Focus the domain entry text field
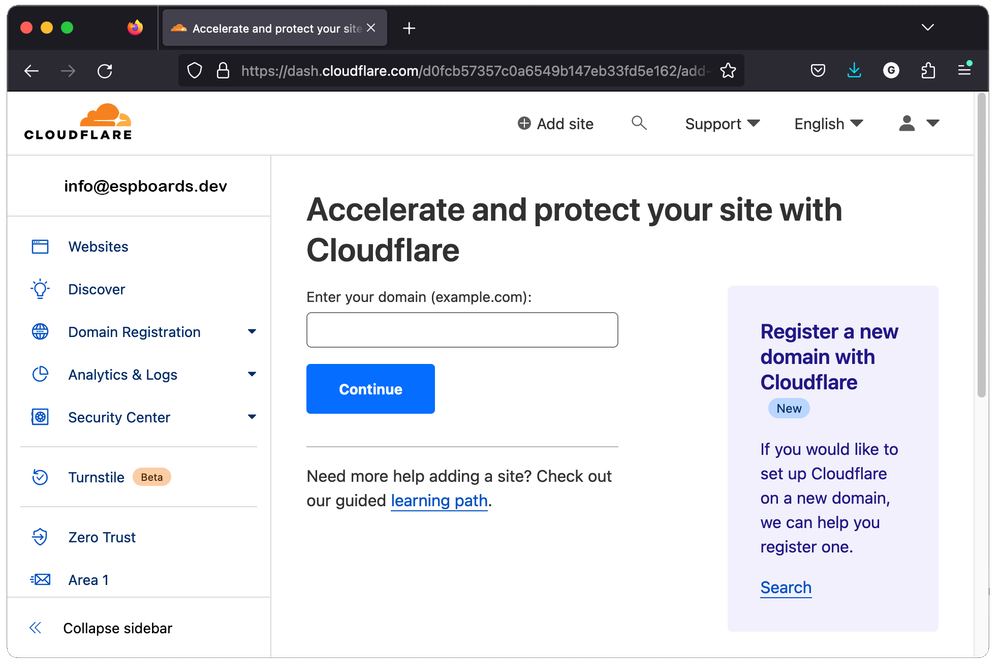 coord(462,330)
